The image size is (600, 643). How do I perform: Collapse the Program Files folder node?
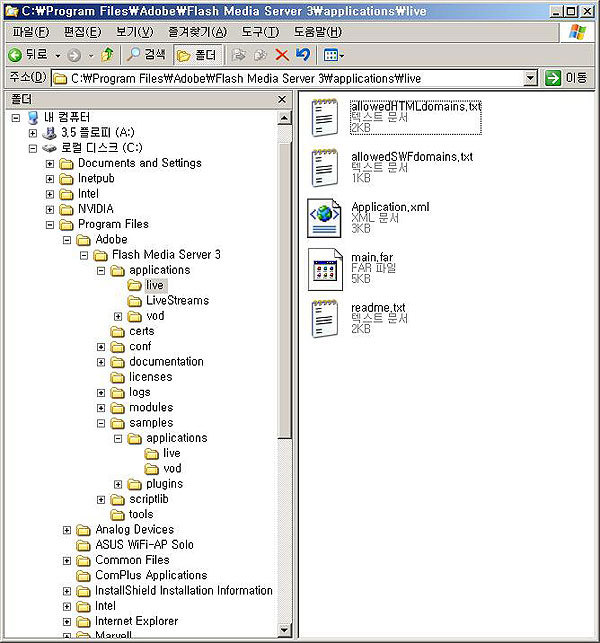50,225
